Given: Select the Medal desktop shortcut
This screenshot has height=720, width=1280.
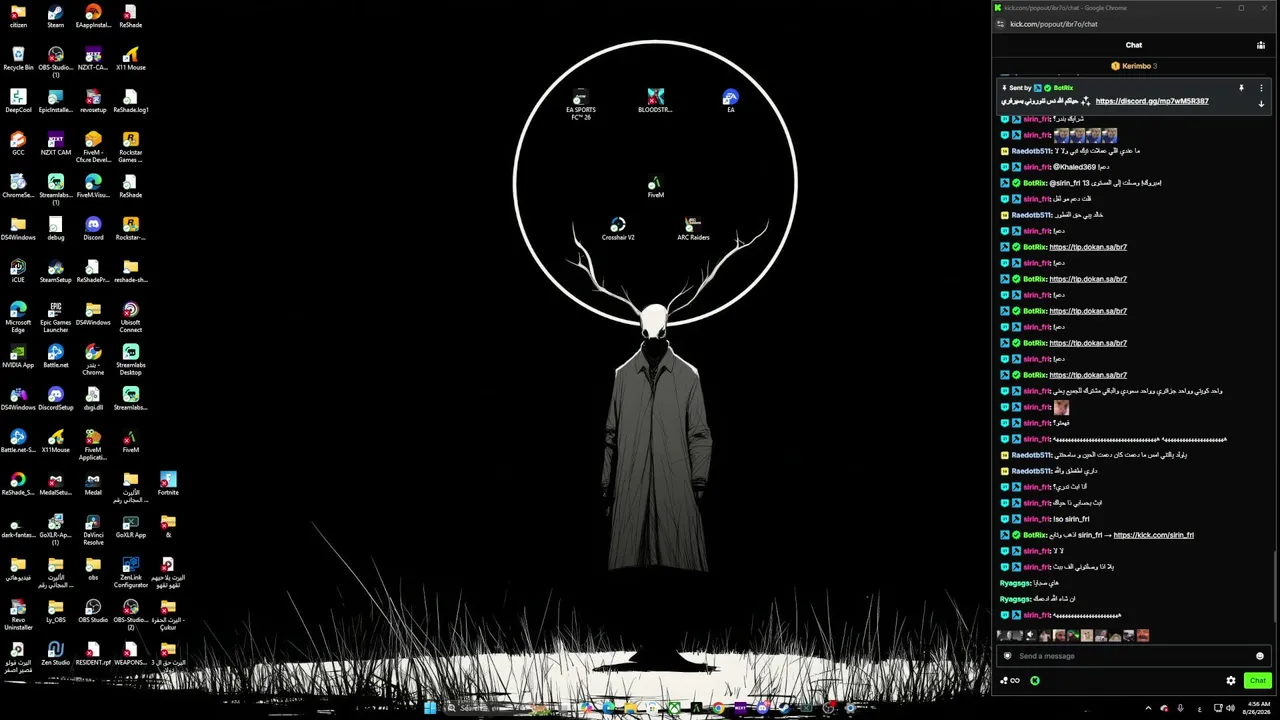Looking at the screenshot, I should pyautogui.click(x=93, y=484).
